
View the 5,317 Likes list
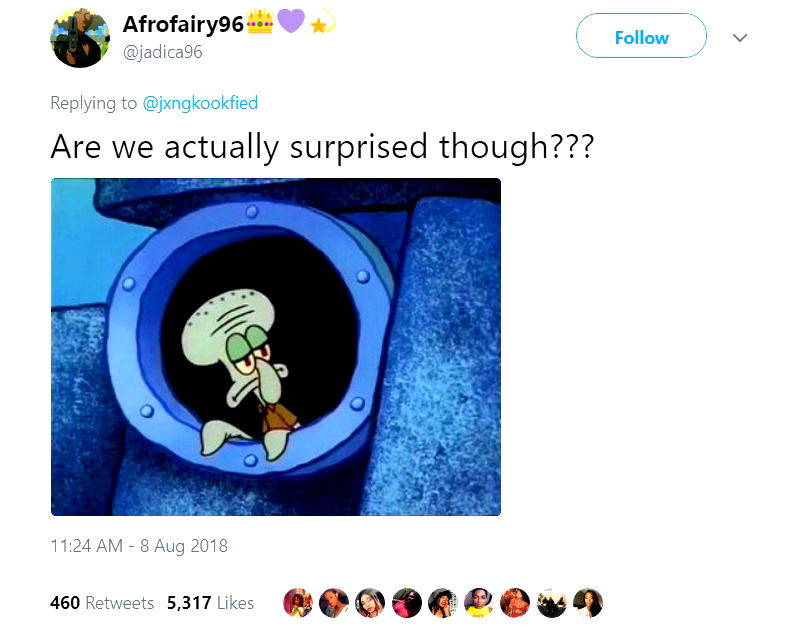[x=210, y=602]
